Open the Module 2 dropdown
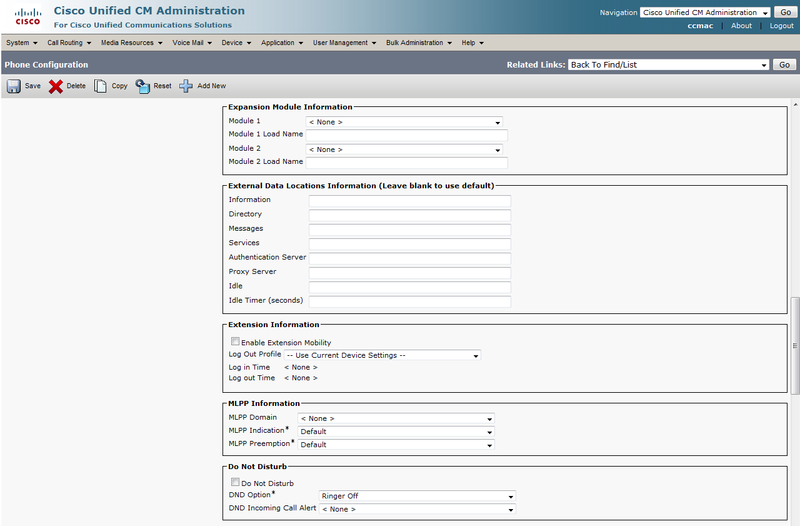Viewport: 800px width, 526px height. 404,149
